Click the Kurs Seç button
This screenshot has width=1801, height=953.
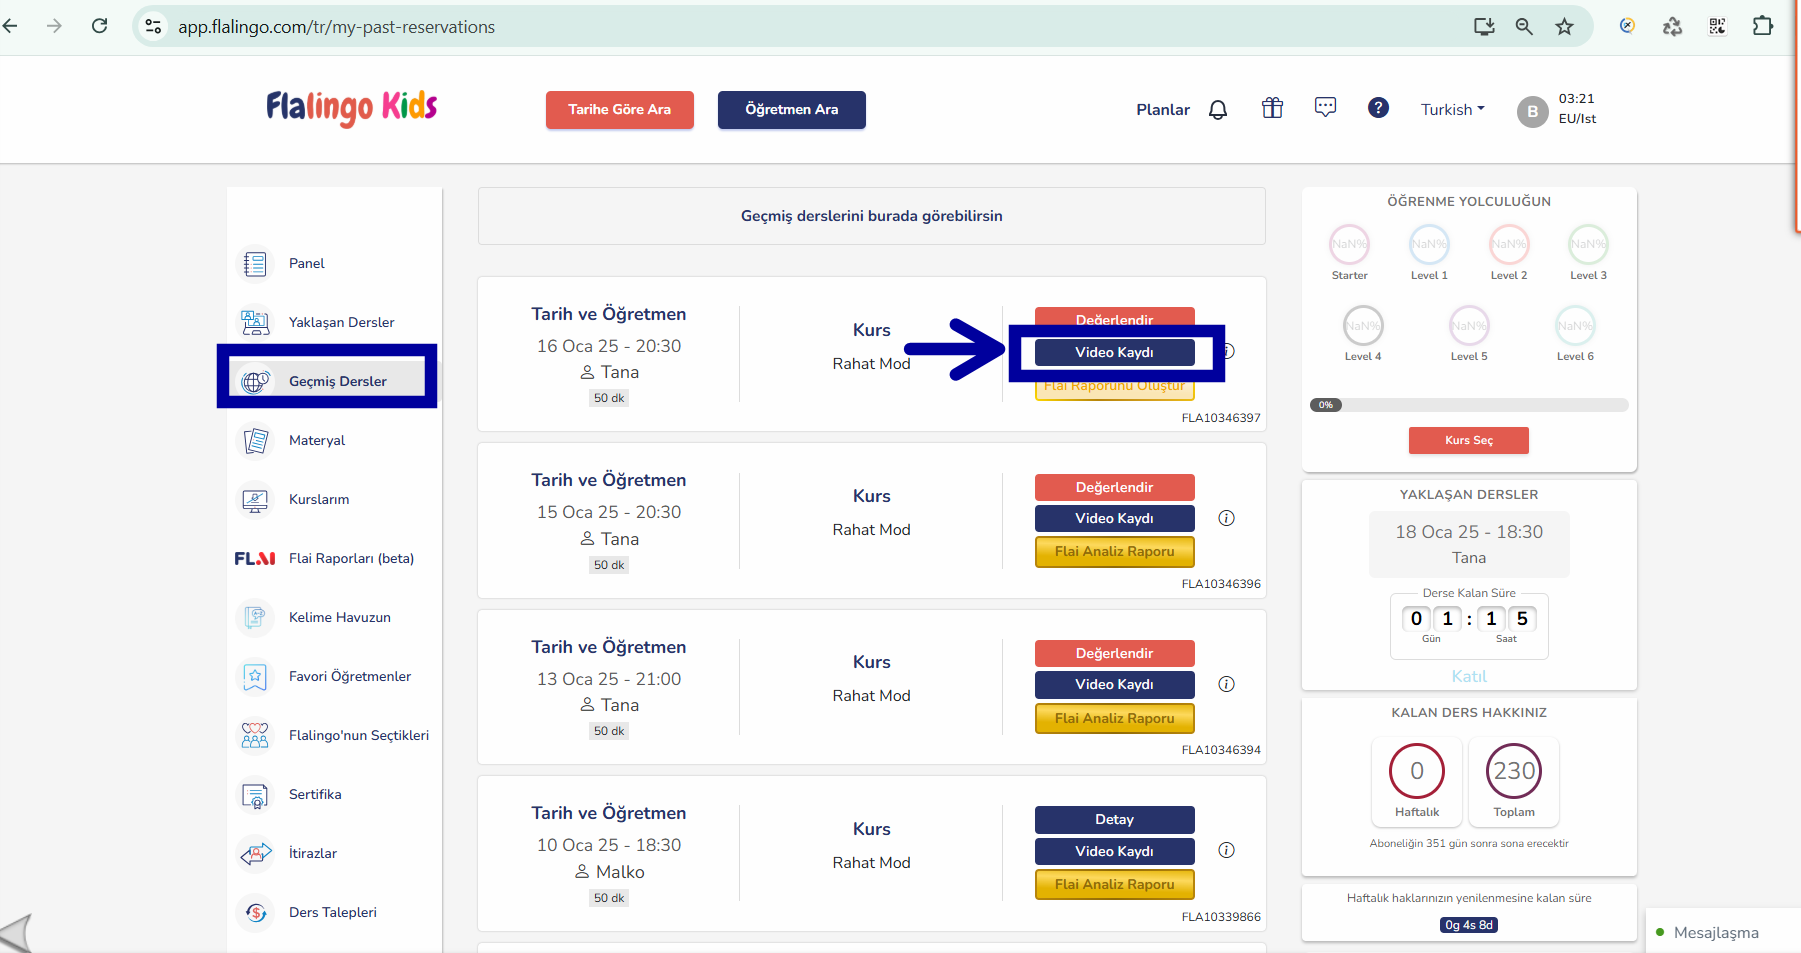pyautogui.click(x=1469, y=440)
